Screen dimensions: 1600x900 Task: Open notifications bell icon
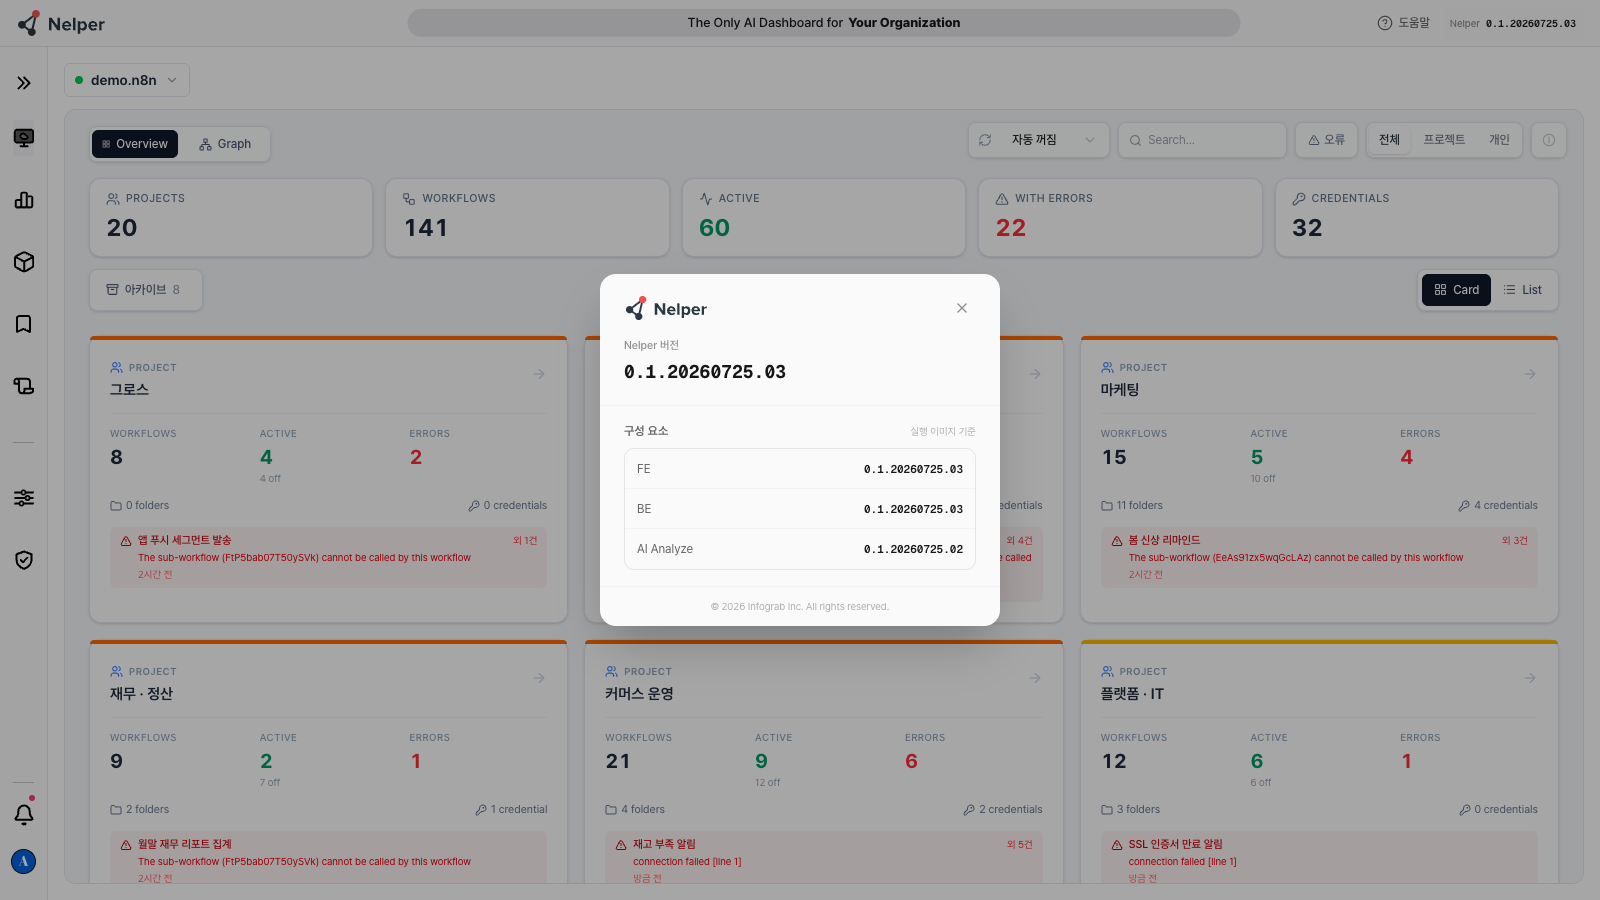click(24, 814)
